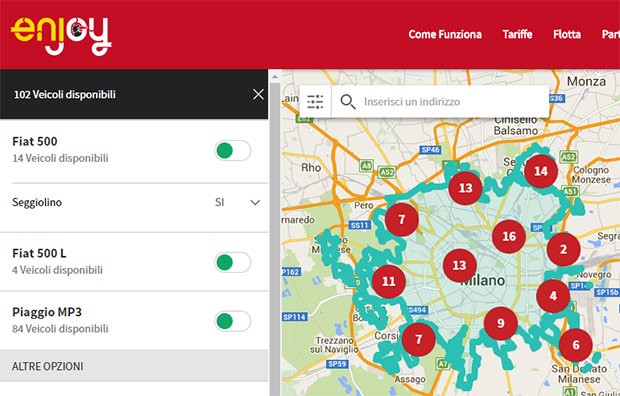Image resolution: width=620 pixels, height=396 pixels.
Task: Select map cluster marker 4
Action: pyautogui.click(x=553, y=296)
